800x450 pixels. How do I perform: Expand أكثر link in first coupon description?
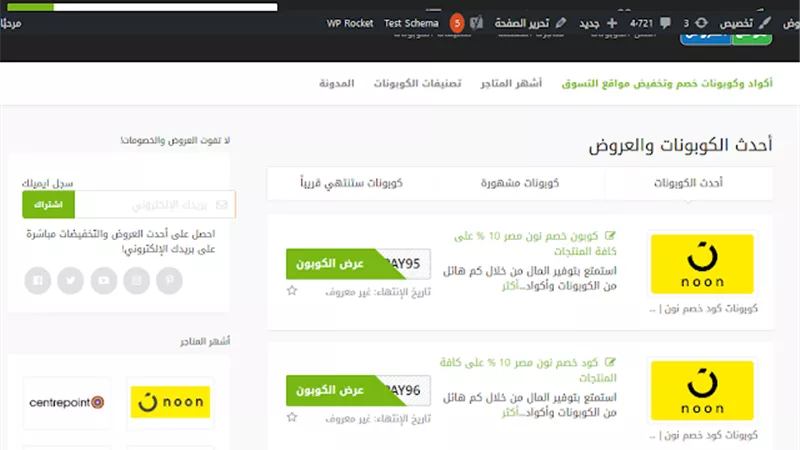[x=510, y=286]
